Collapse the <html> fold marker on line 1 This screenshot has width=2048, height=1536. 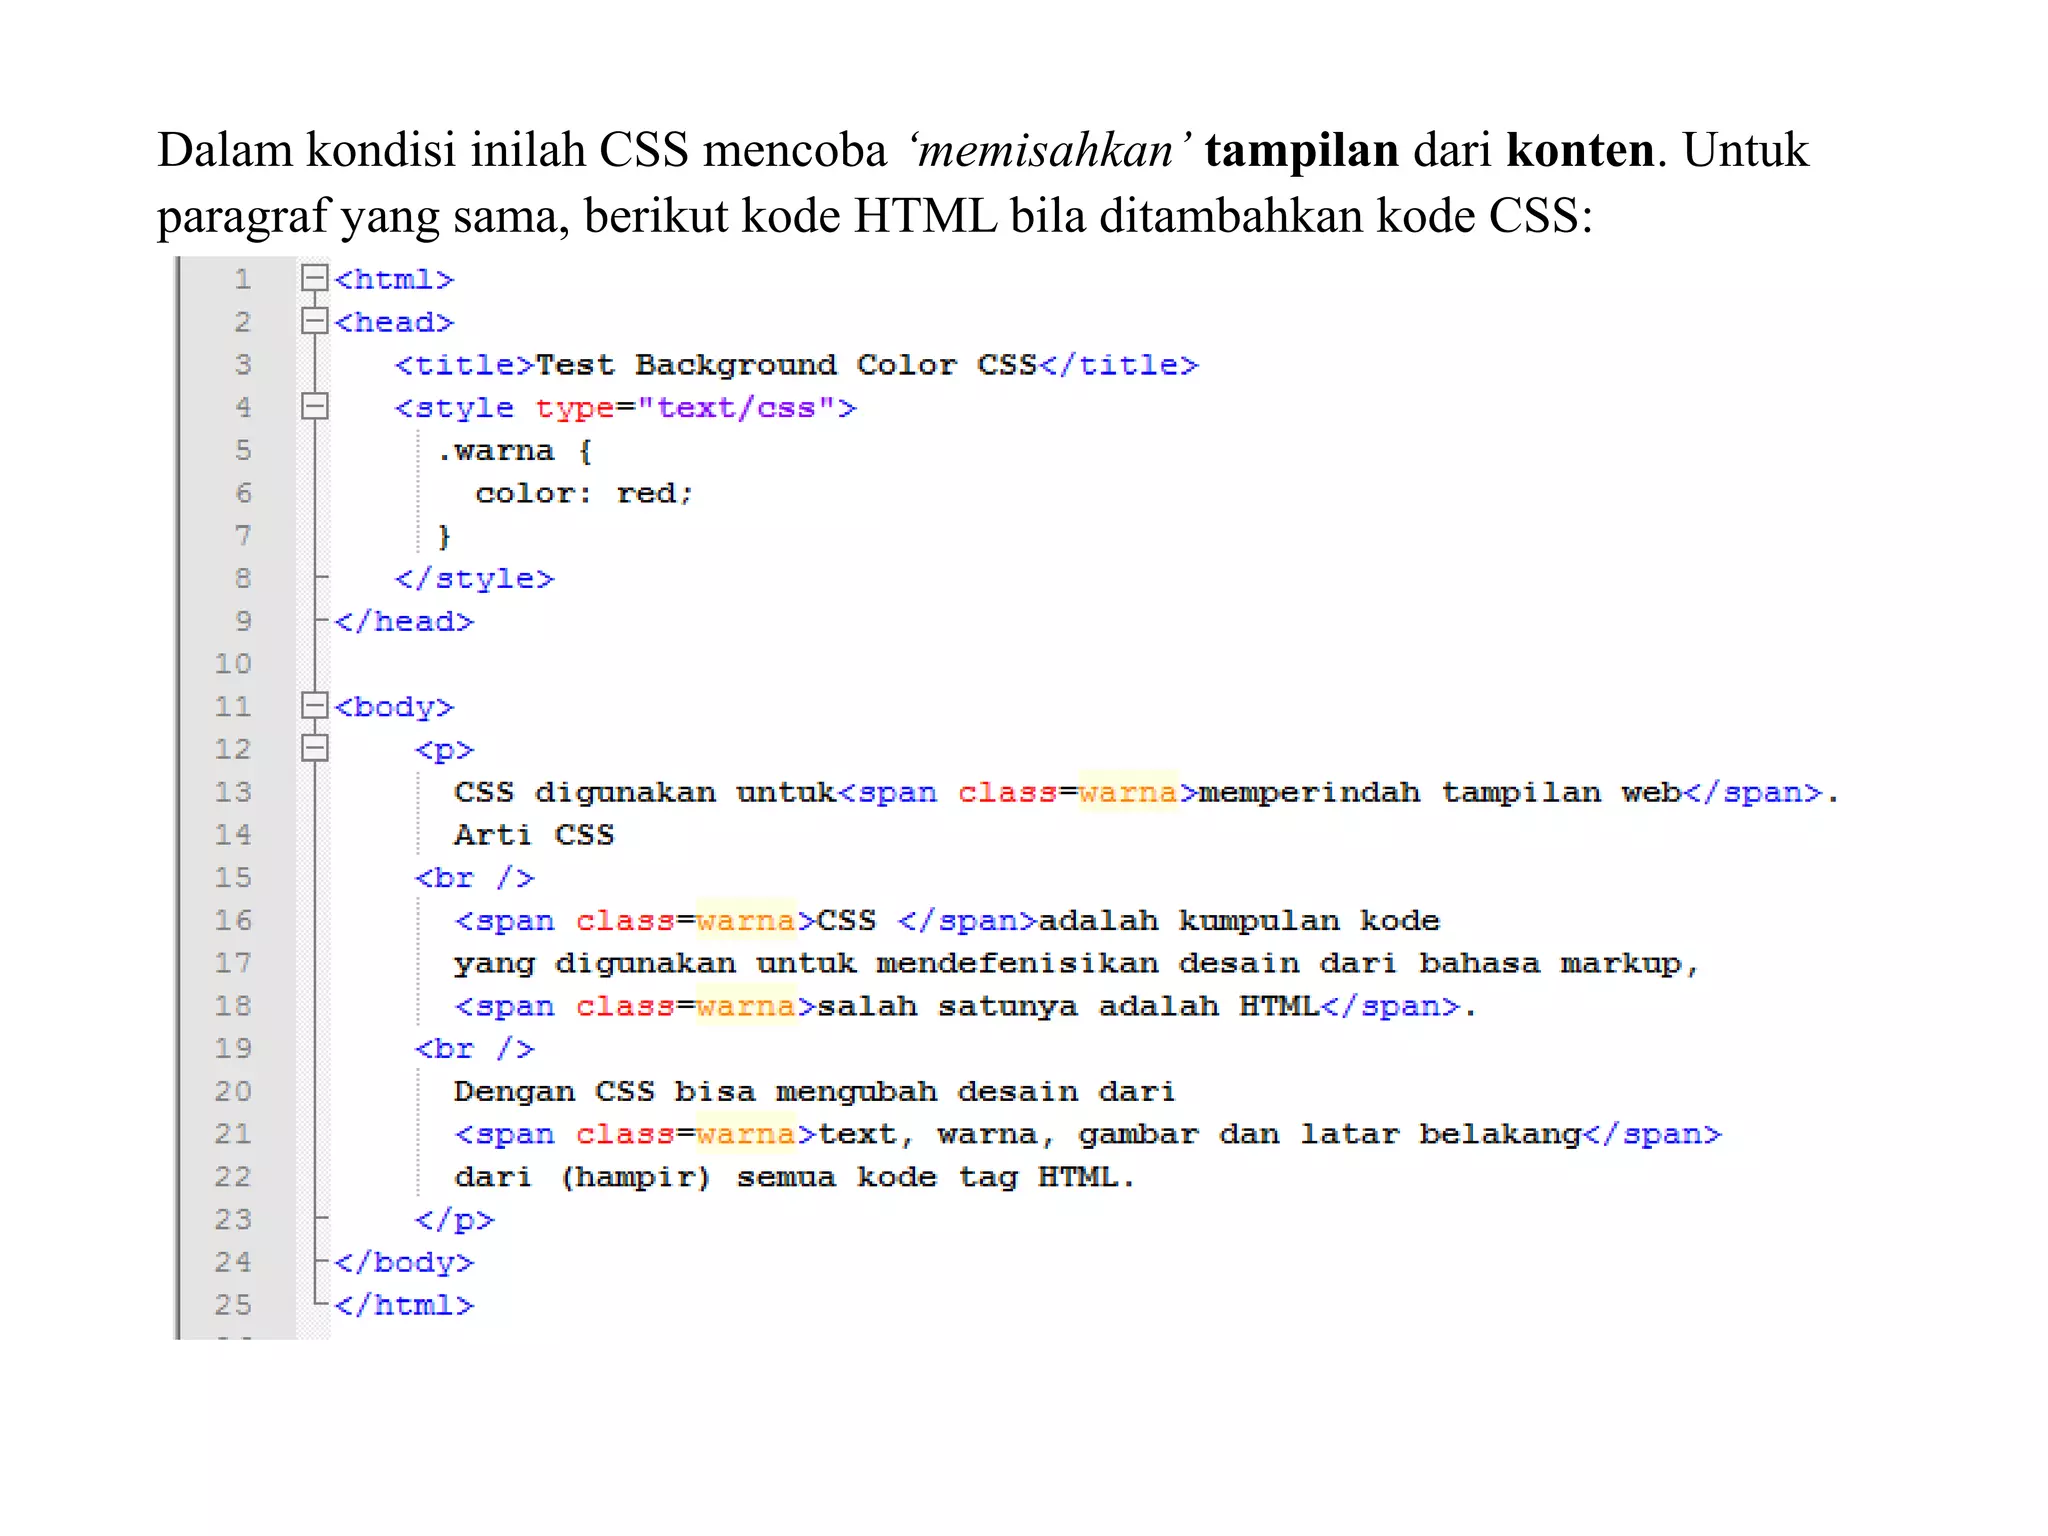tap(315, 277)
